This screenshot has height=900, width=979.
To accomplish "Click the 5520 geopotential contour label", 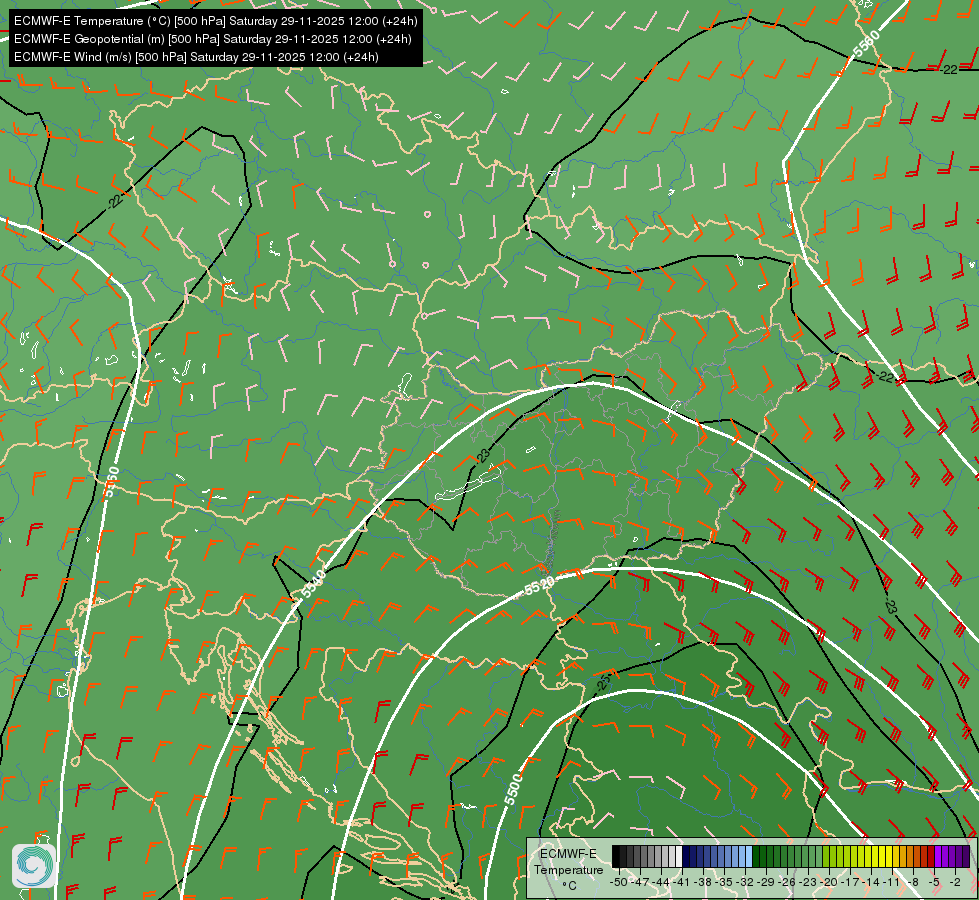I will coord(539,586).
